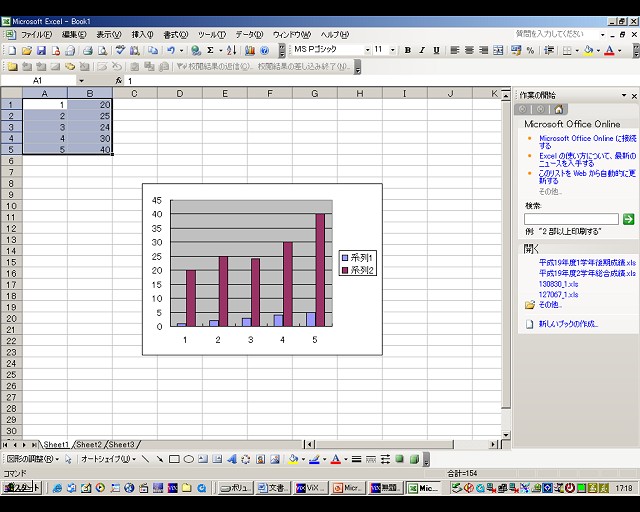
Task: Create a new blank workbook
Action: (x=12, y=51)
